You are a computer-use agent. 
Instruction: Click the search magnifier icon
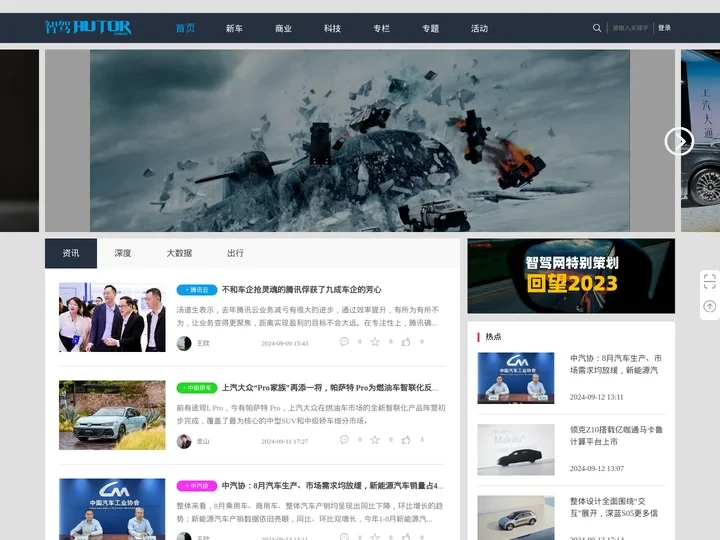(596, 28)
